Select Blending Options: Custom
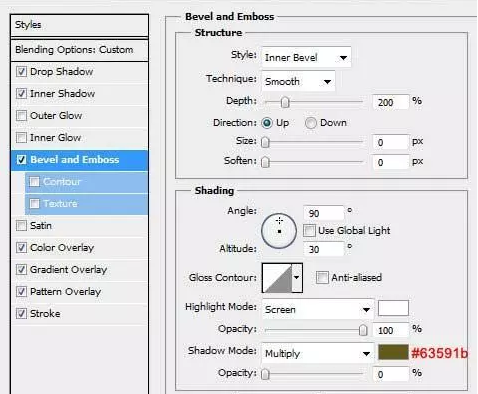The width and height of the screenshot is (478, 394). point(79,50)
